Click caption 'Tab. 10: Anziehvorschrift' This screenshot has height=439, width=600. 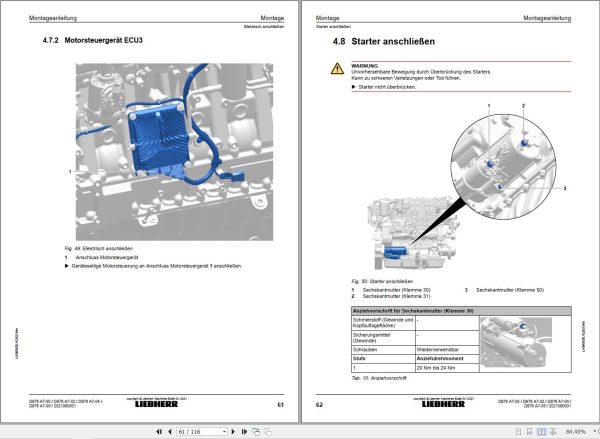pyautogui.click(x=379, y=378)
